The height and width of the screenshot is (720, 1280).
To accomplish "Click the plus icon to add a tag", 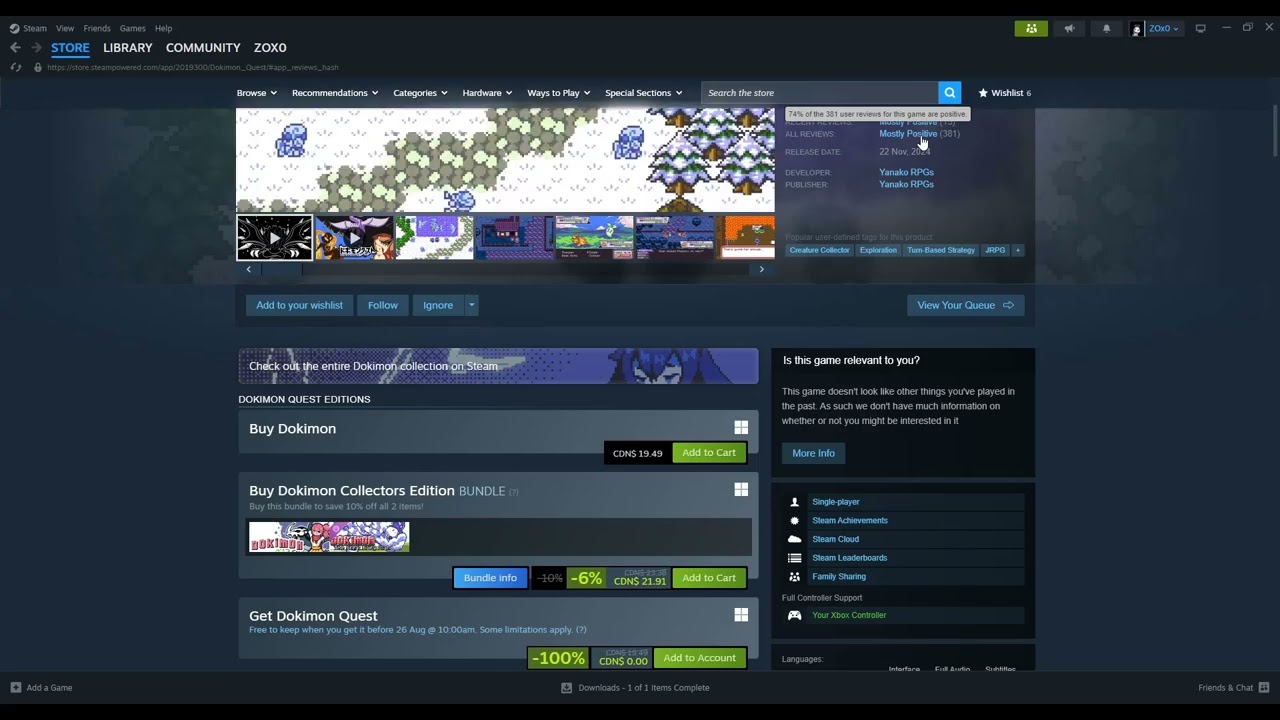I will [1017, 250].
